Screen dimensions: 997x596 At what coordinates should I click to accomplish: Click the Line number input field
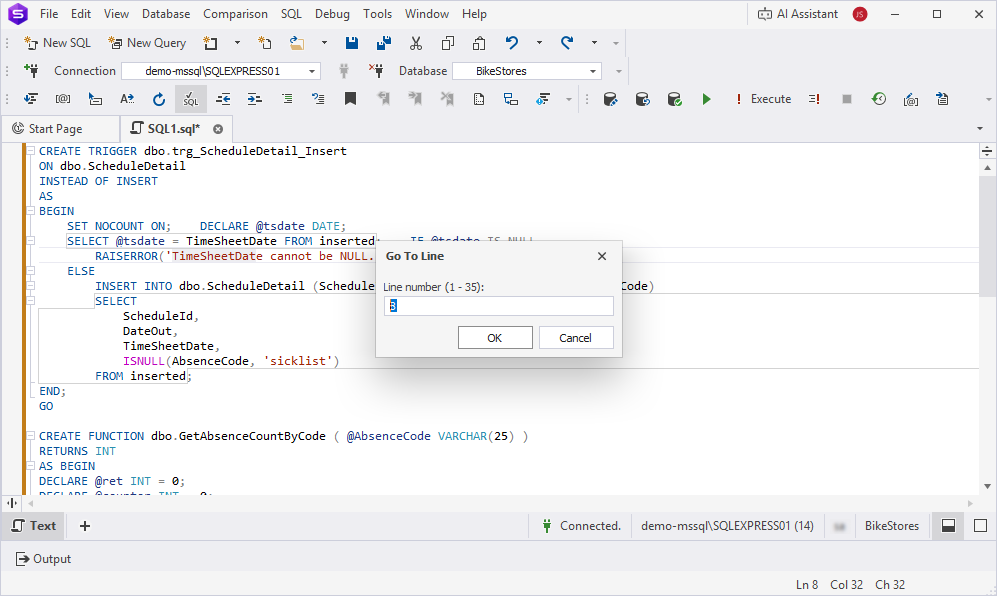pos(498,306)
